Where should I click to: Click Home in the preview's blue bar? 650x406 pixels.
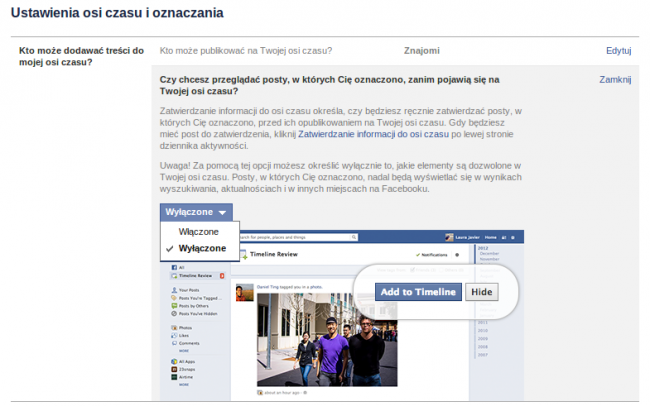490,237
